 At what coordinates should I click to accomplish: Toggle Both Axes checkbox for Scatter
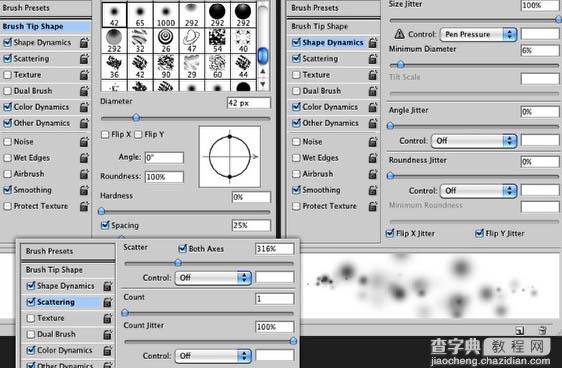click(182, 248)
